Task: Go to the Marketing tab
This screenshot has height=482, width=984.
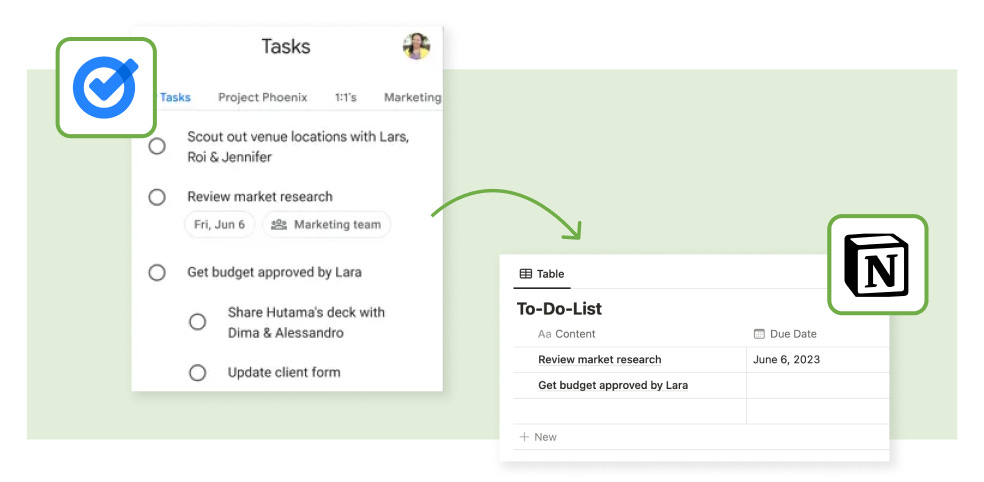Action: 412,97
